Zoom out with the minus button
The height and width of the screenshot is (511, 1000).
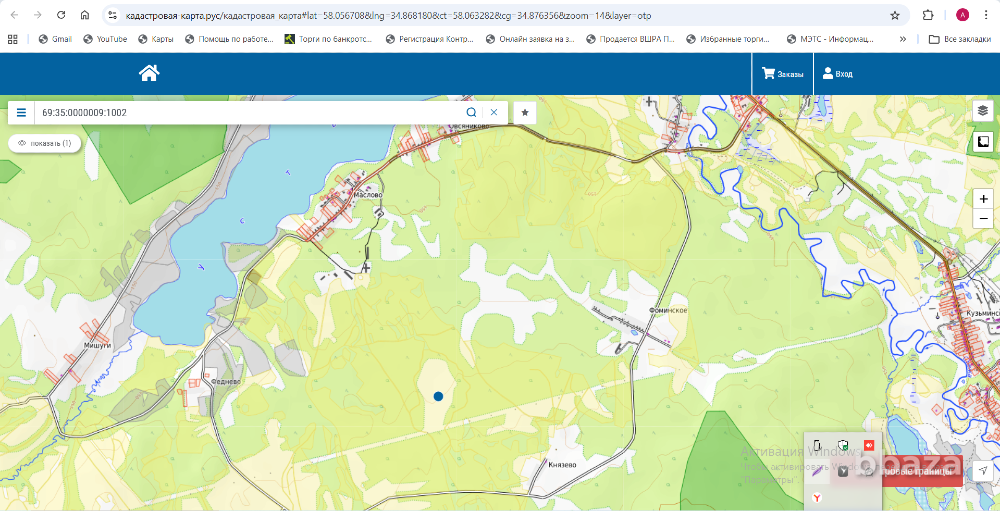point(983,220)
